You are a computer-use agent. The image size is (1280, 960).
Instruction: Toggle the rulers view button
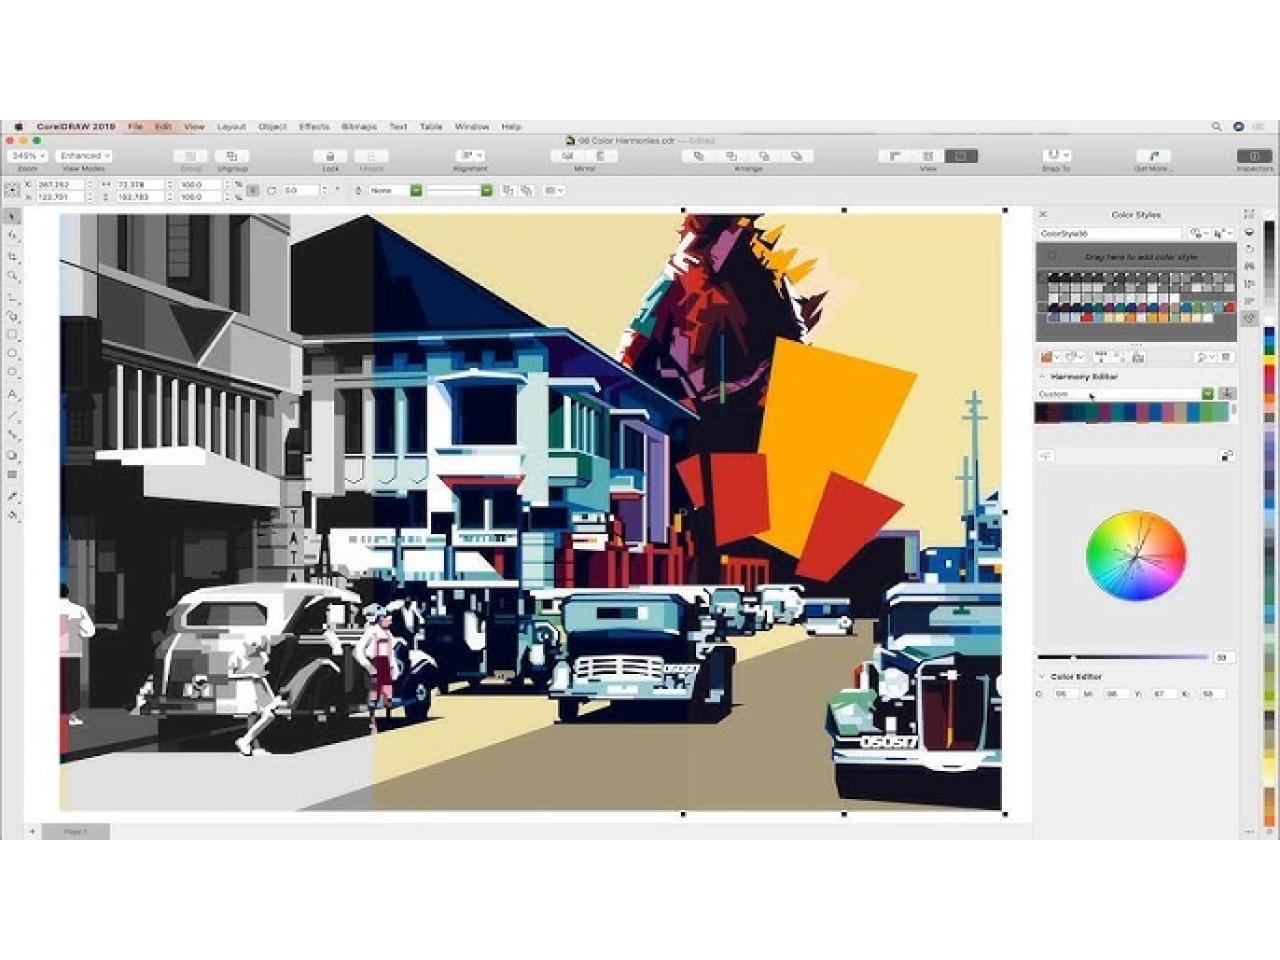click(895, 156)
